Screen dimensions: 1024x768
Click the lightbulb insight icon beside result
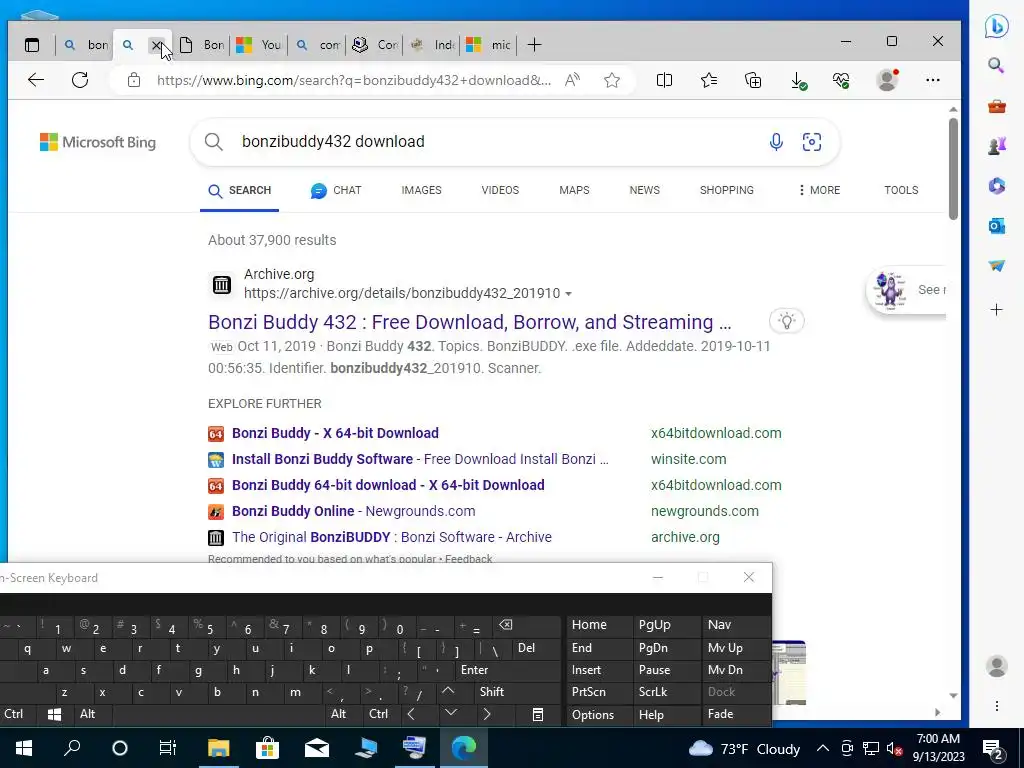click(x=787, y=321)
